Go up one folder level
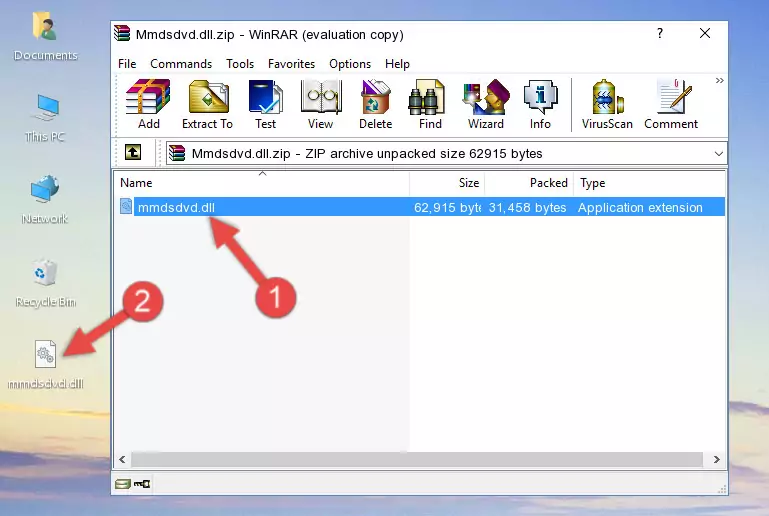The width and height of the screenshot is (769, 516). coord(132,153)
